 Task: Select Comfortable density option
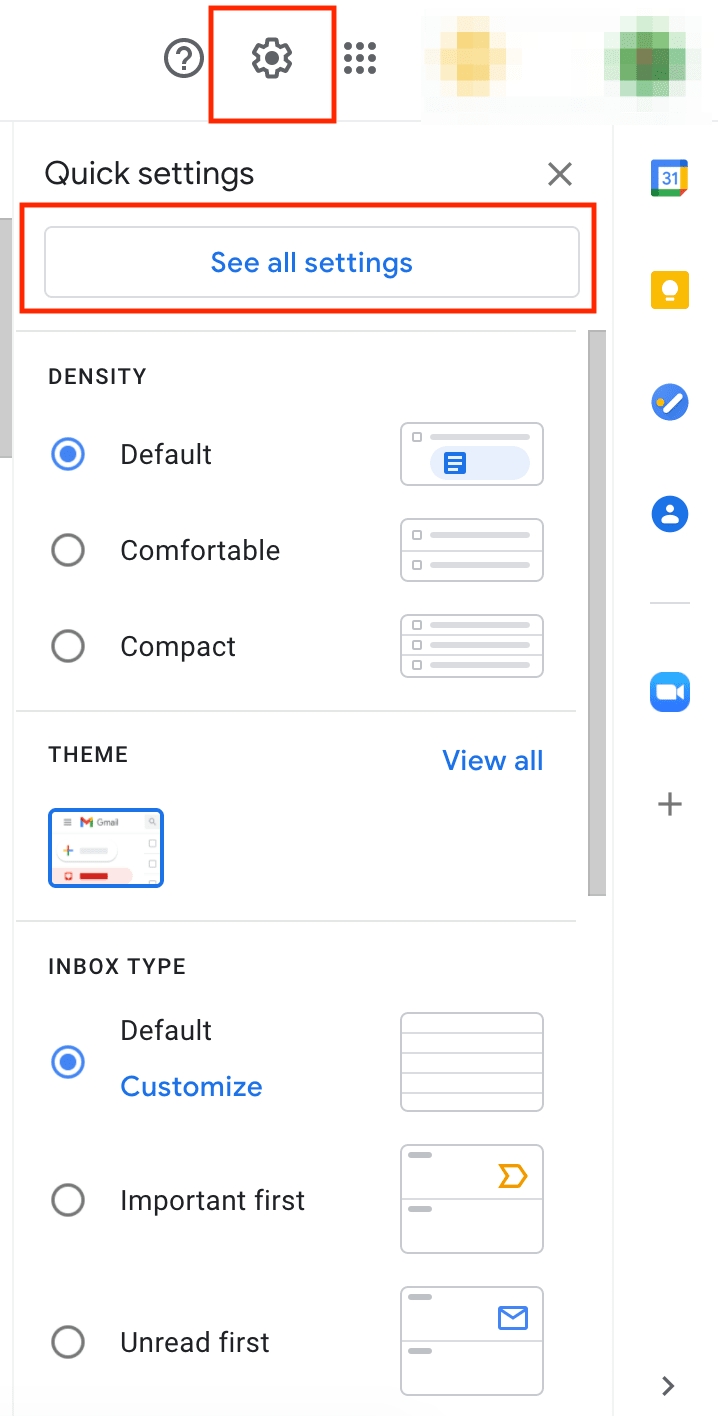click(68, 550)
